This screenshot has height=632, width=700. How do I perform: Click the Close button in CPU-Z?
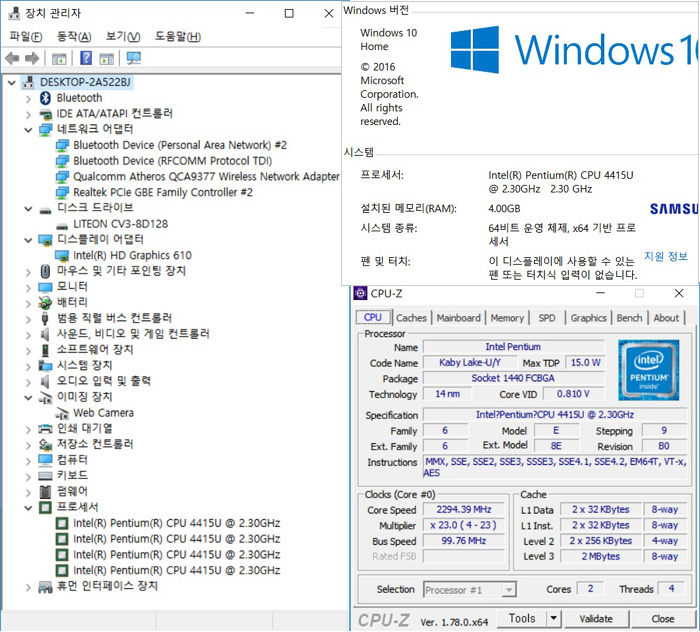click(662, 619)
